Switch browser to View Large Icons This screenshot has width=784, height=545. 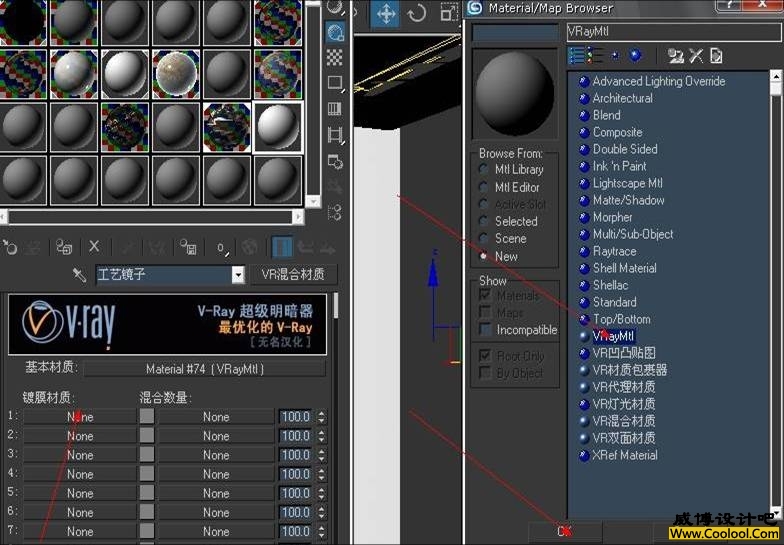click(x=635, y=56)
